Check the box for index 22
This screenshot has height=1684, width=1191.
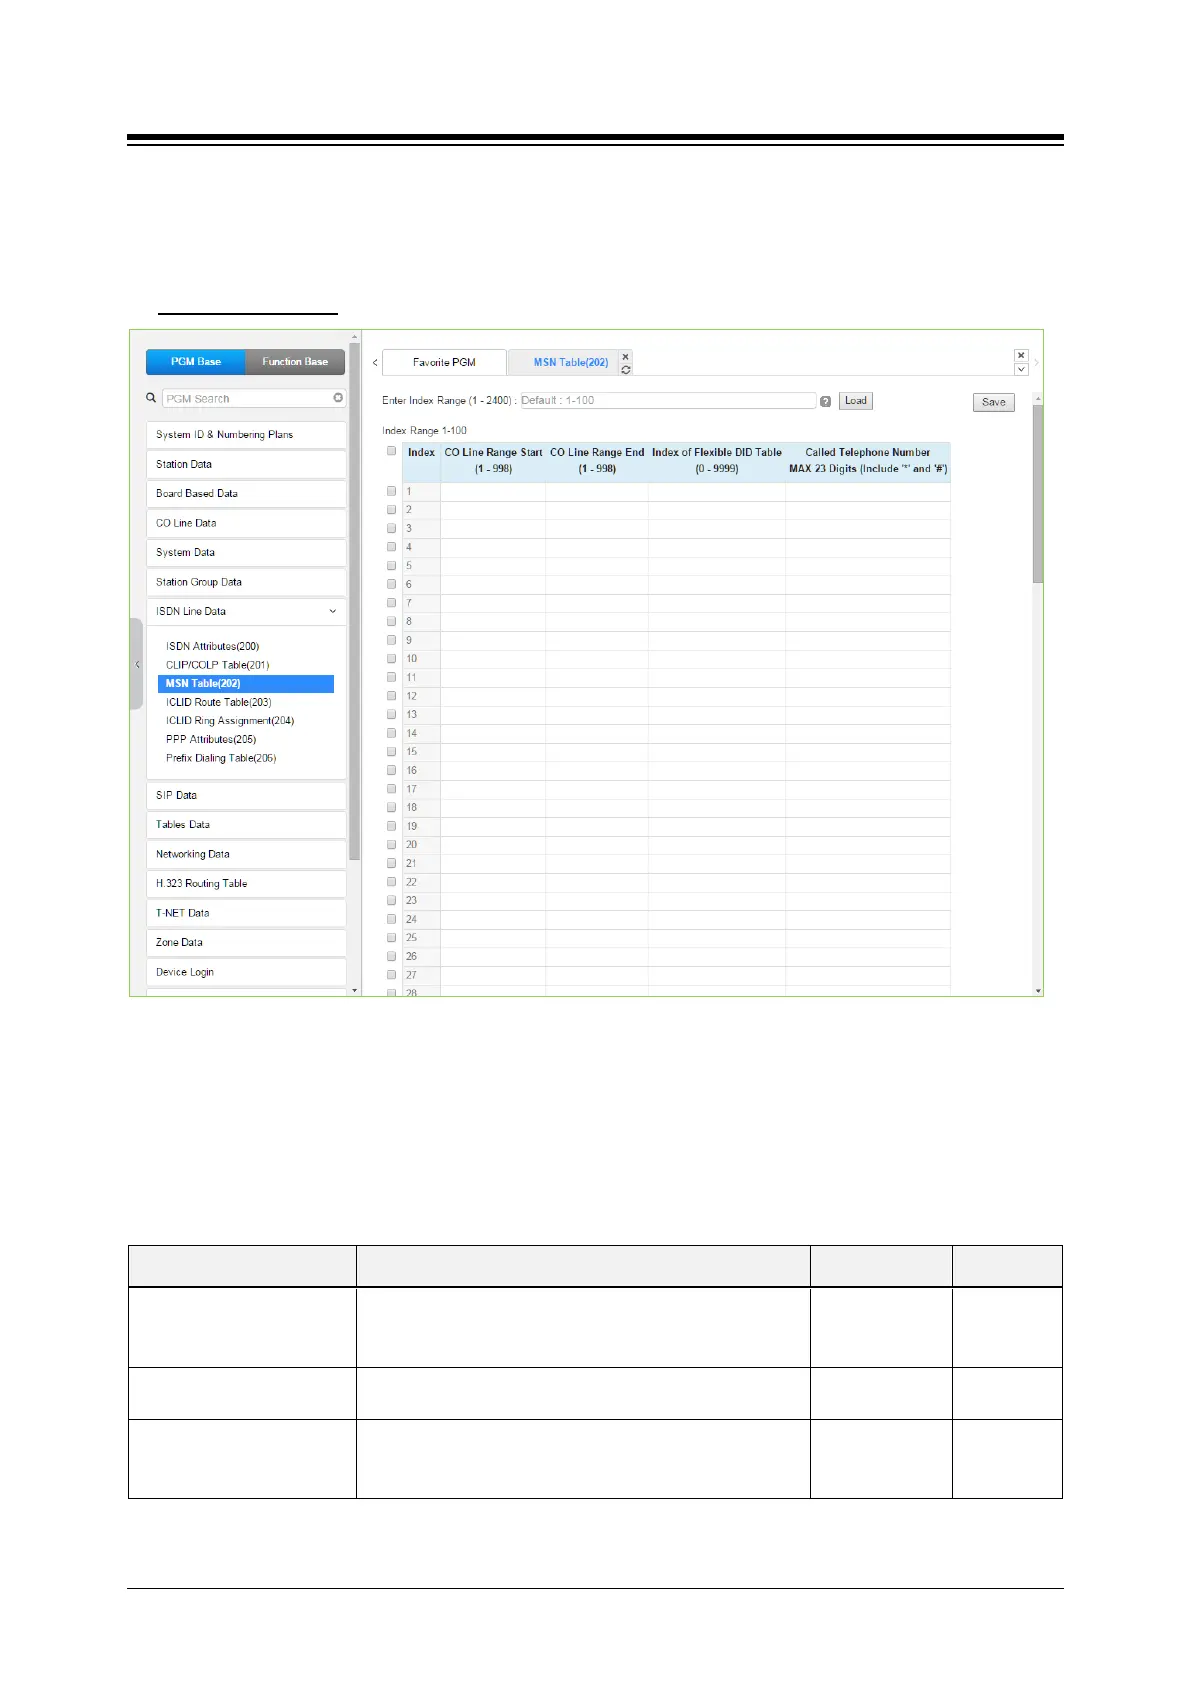[391, 882]
